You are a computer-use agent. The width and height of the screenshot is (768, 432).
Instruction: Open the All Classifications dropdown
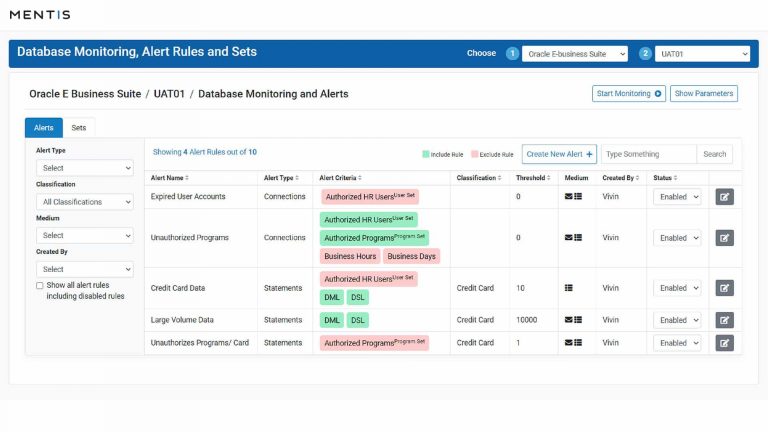coord(84,202)
